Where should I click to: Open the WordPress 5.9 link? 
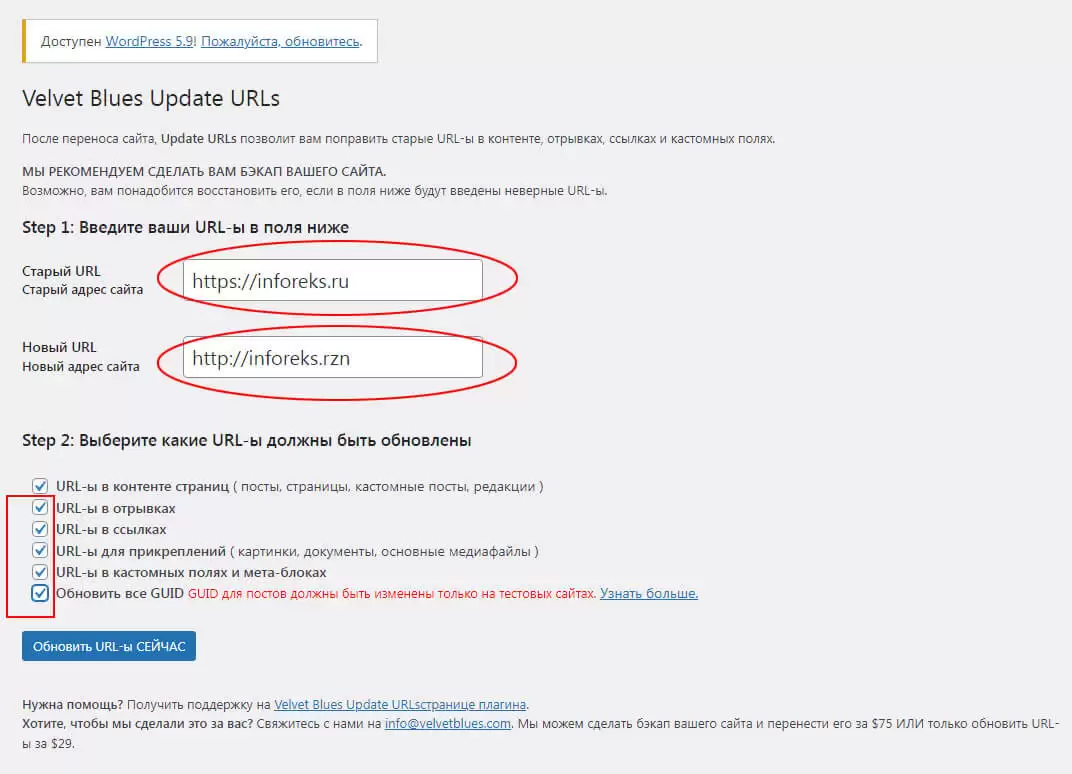[149, 42]
